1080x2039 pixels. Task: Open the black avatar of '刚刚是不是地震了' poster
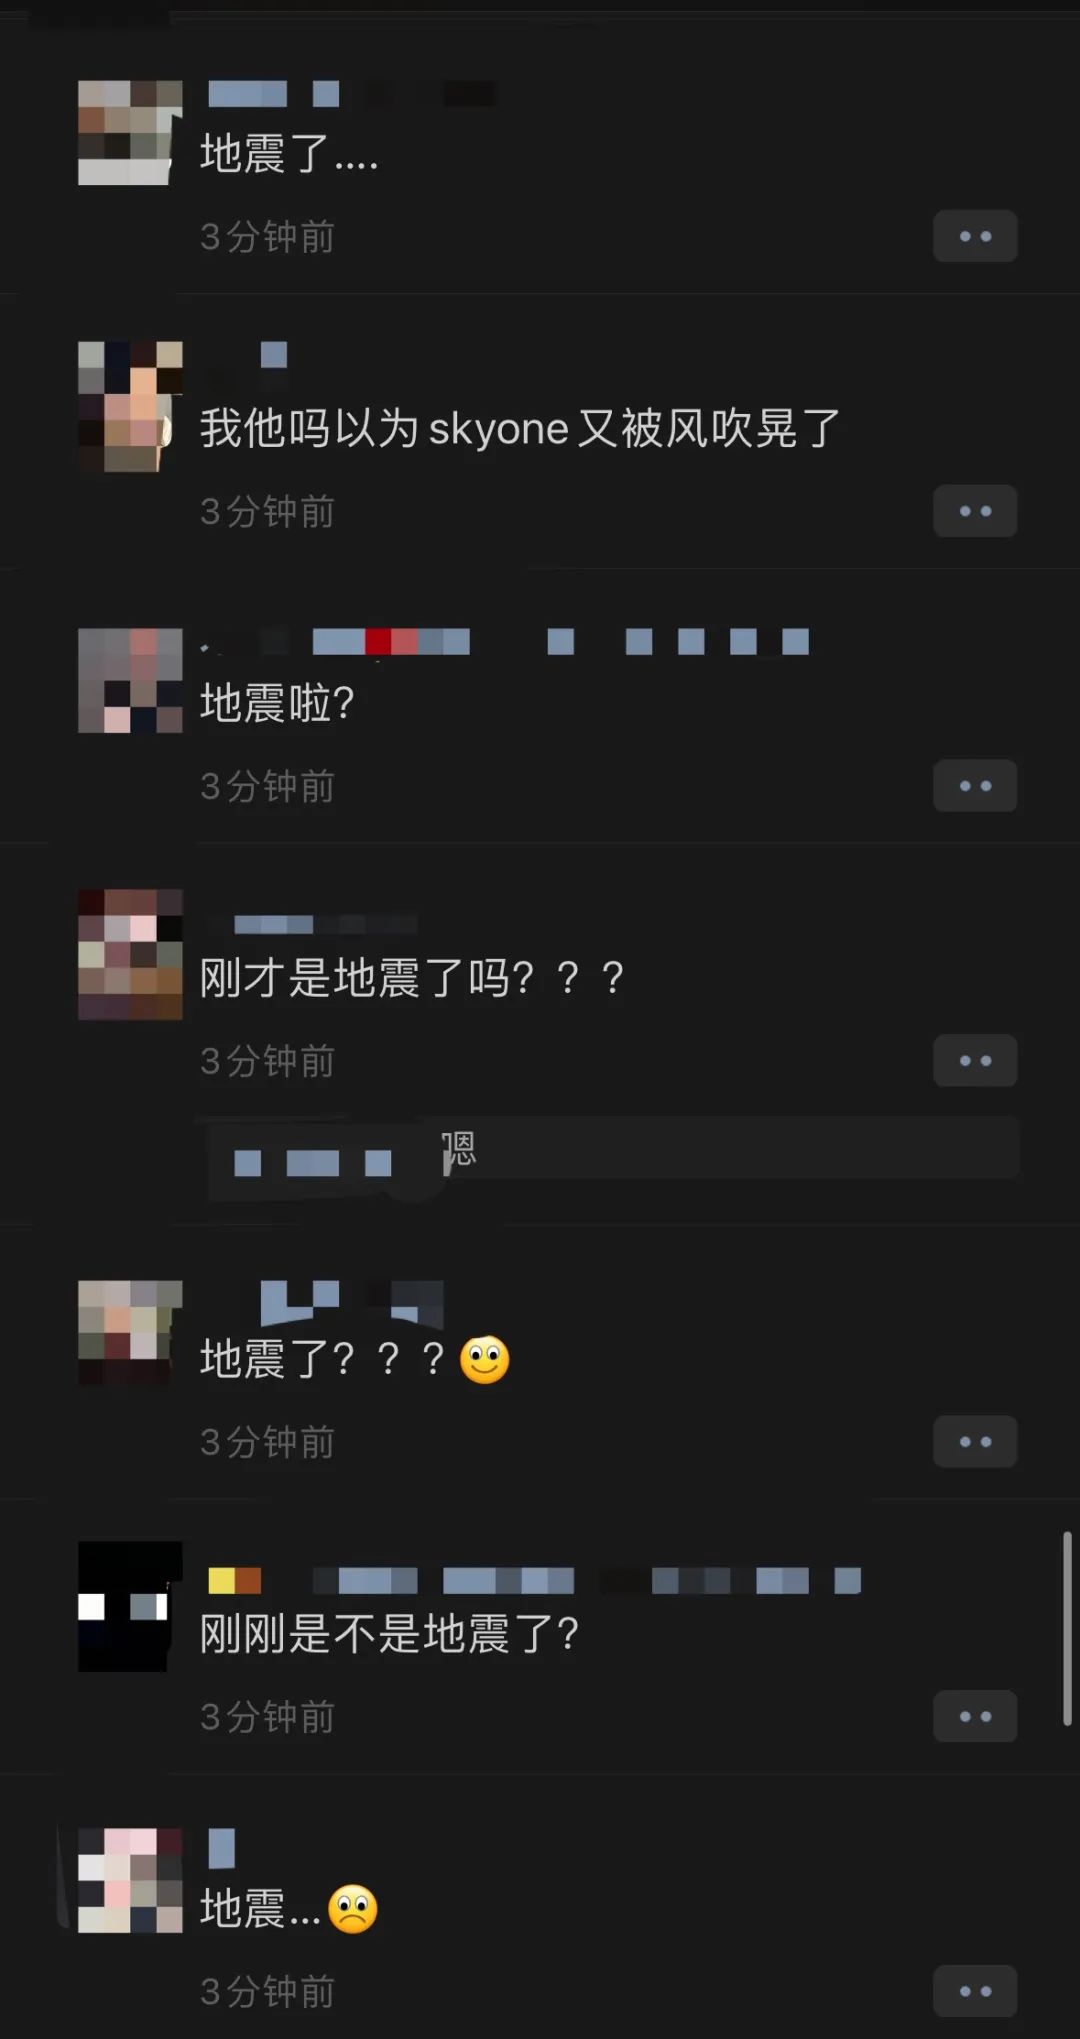(130, 1606)
